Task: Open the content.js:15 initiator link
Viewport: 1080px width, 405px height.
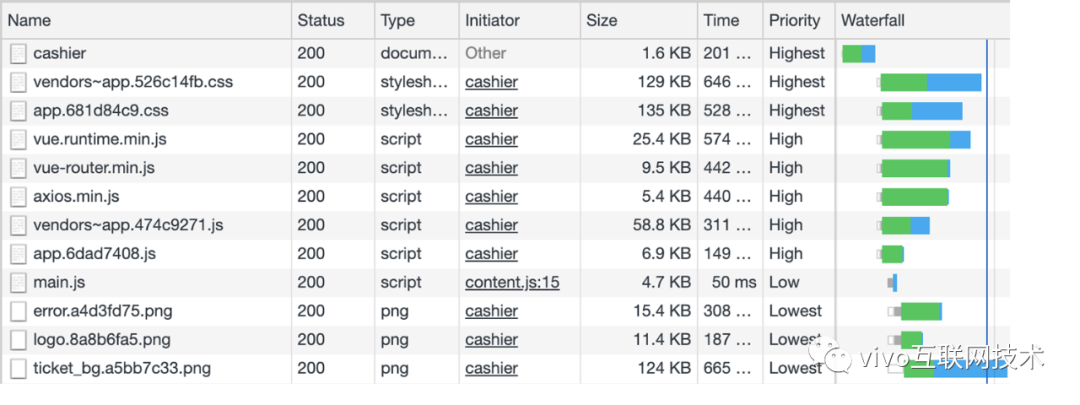Action: [x=512, y=283]
